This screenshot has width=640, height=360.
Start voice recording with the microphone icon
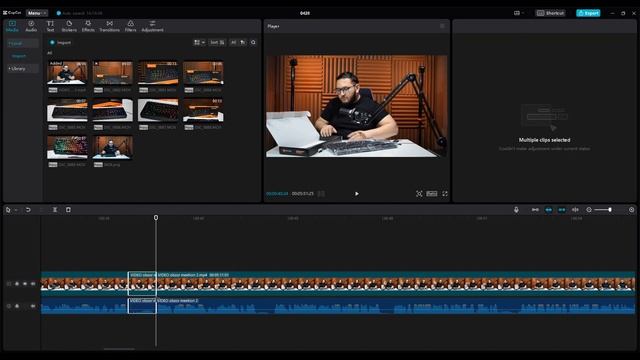click(516, 210)
